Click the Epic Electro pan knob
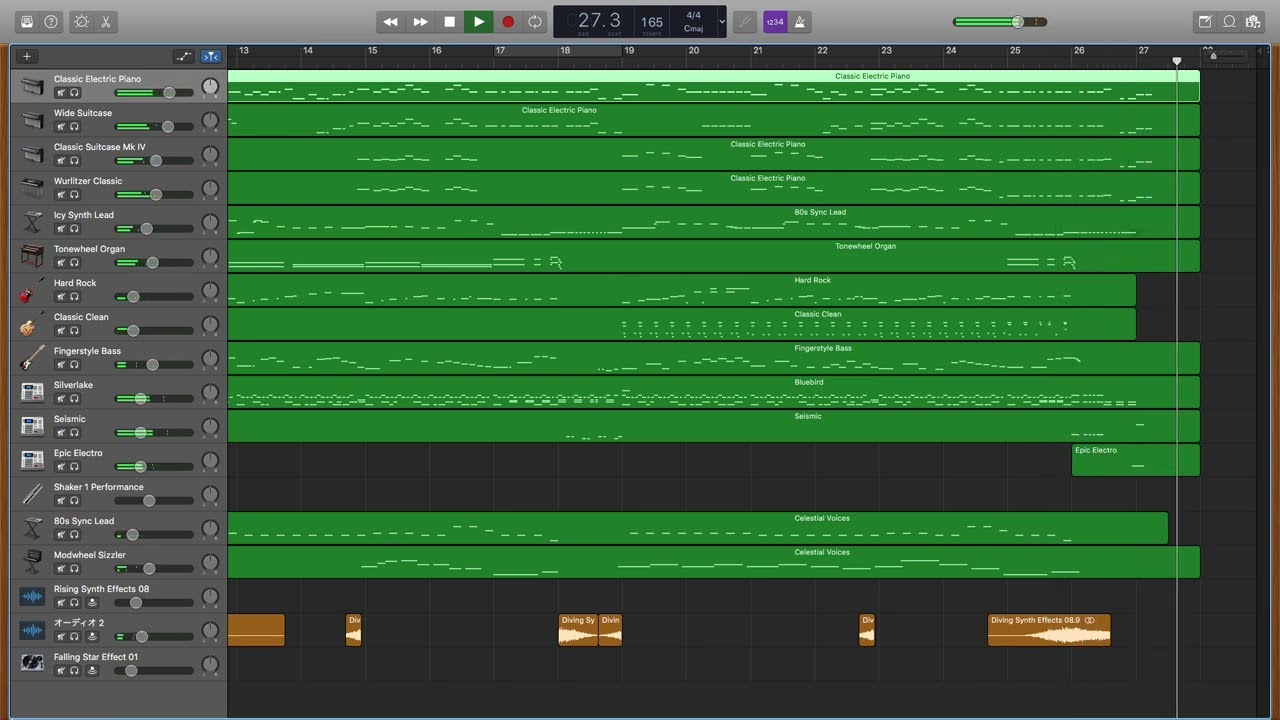The image size is (1280, 720). tap(210, 462)
